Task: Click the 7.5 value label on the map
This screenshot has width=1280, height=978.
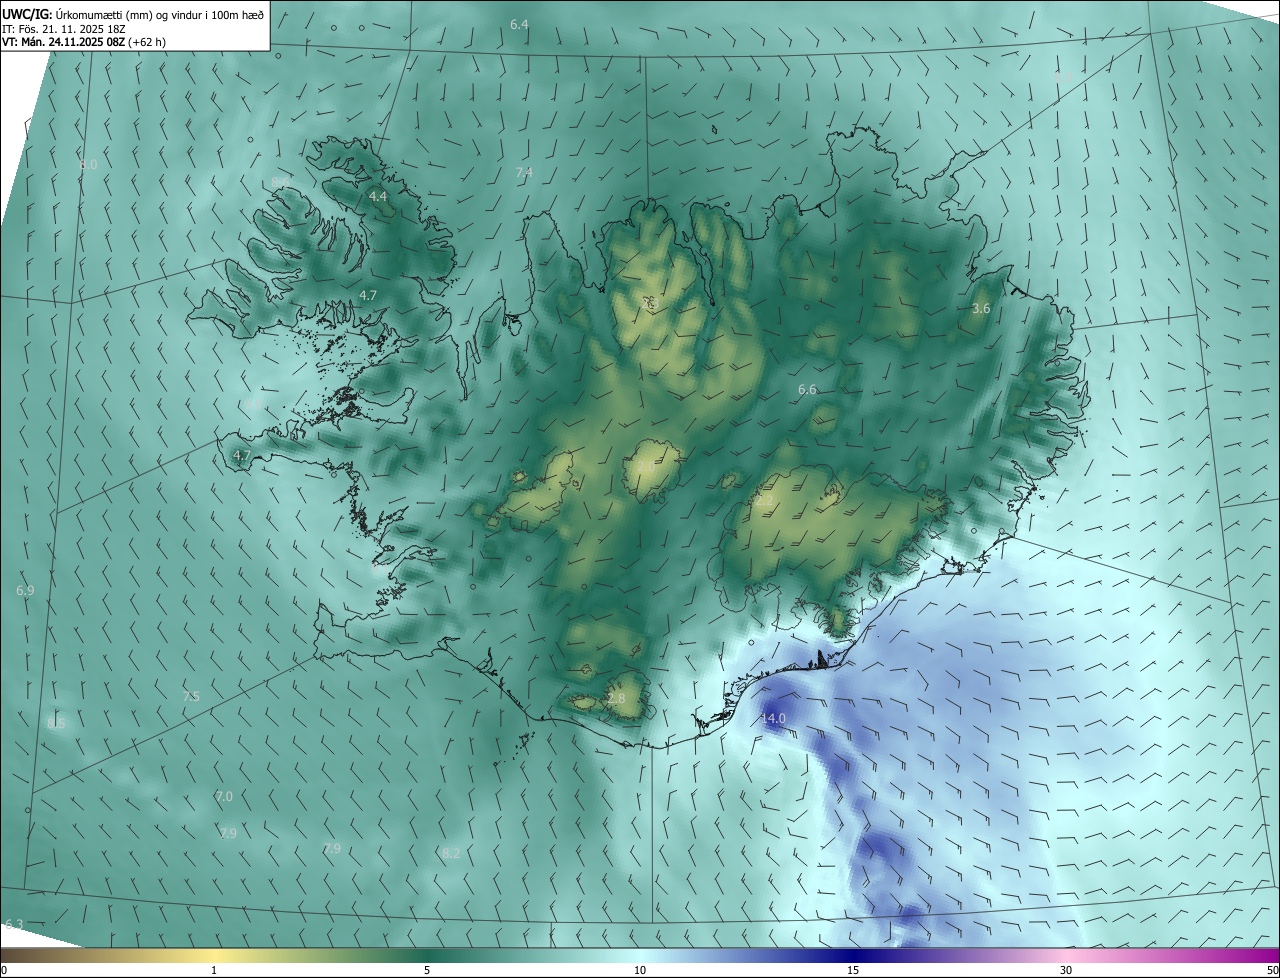Action: (x=191, y=696)
